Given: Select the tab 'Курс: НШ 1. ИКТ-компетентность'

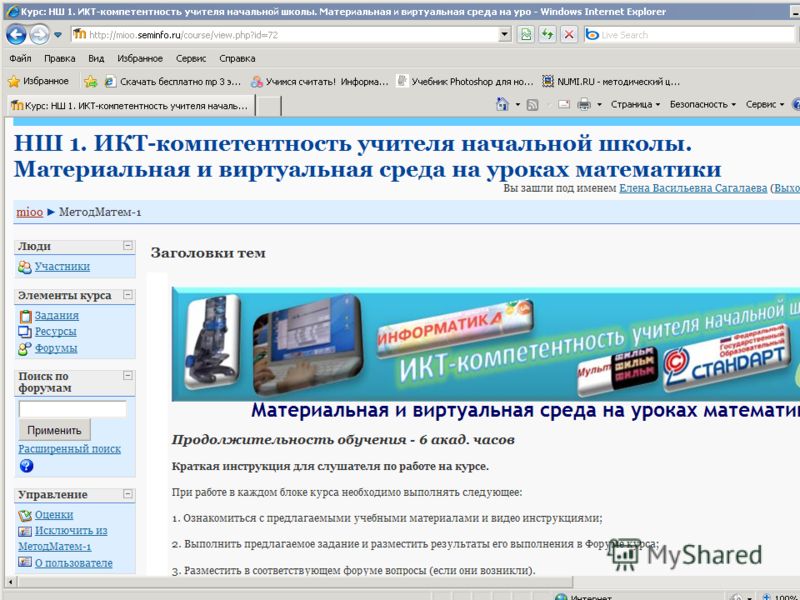Looking at the screenshot, I should coord(131,106).
